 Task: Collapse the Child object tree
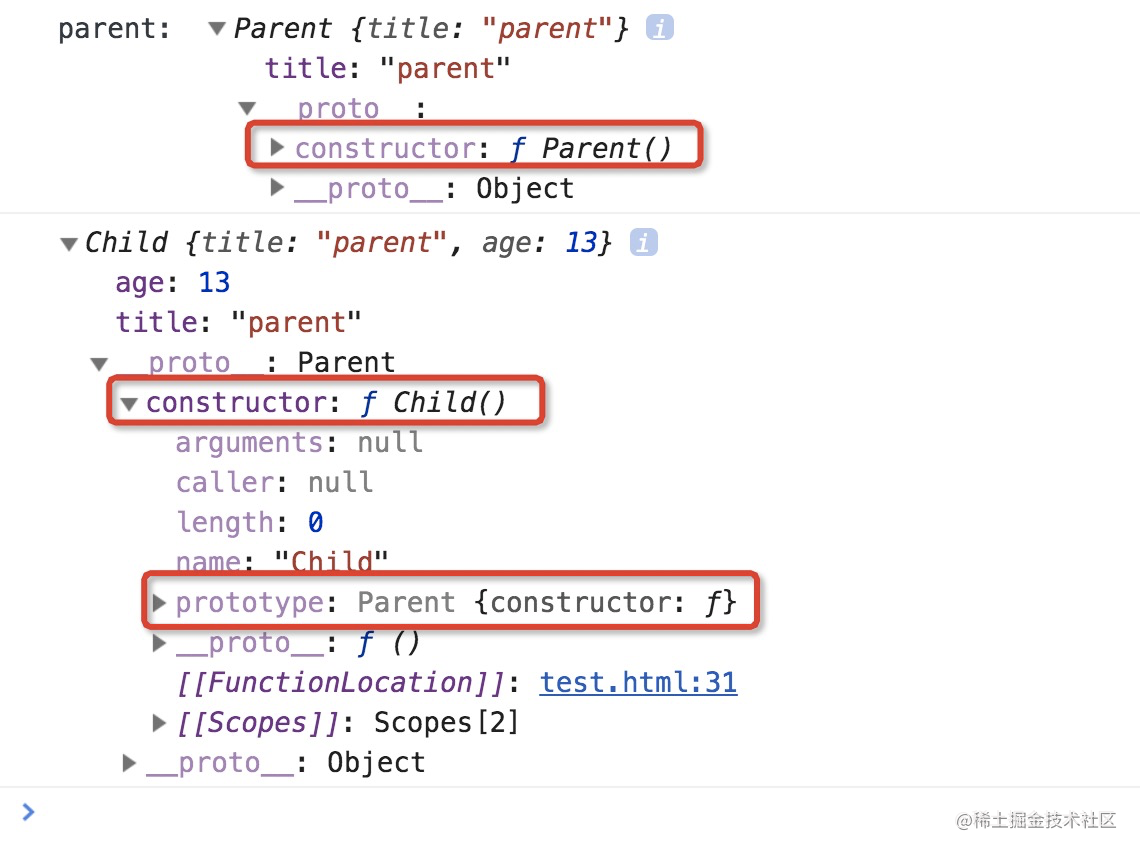[x=69, y=243]
